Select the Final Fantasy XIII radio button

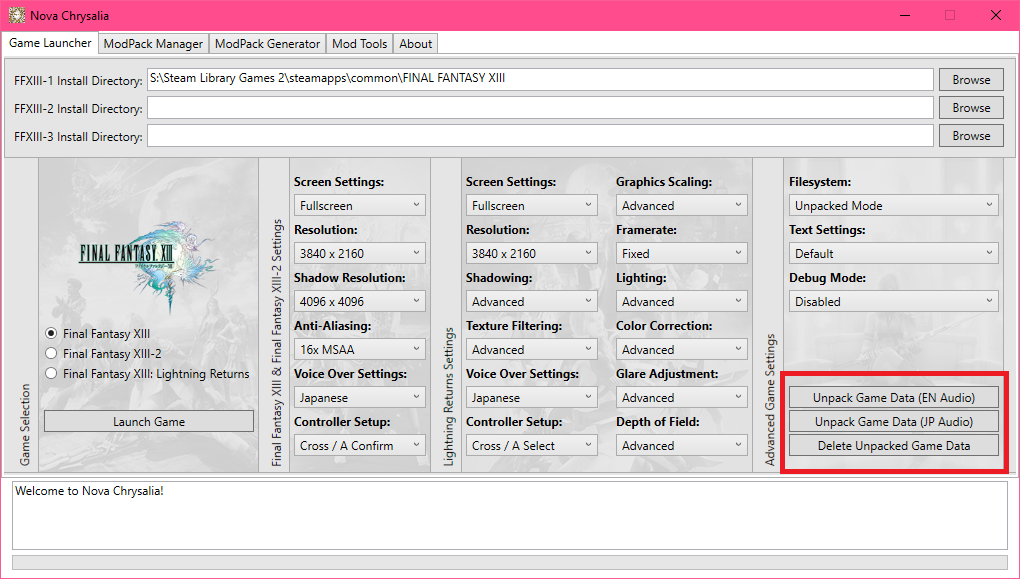coord(51,333)
